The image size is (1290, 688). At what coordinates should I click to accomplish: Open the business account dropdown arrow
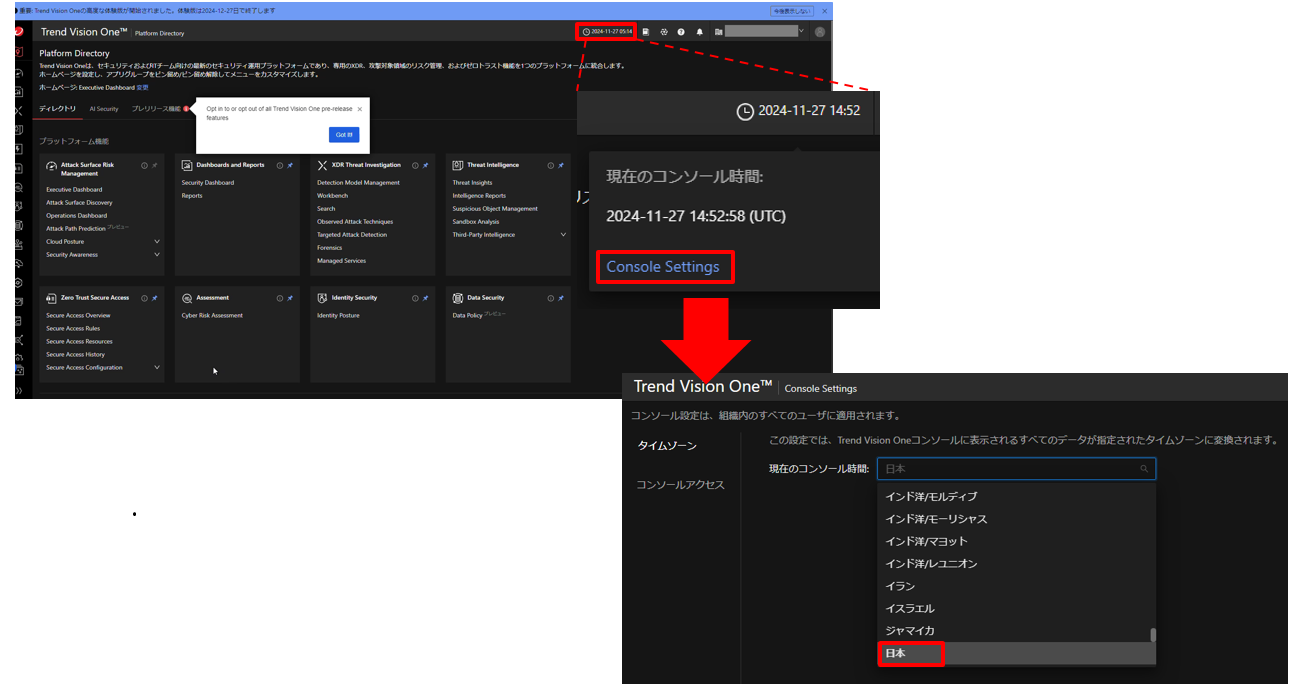click(801, 30)
